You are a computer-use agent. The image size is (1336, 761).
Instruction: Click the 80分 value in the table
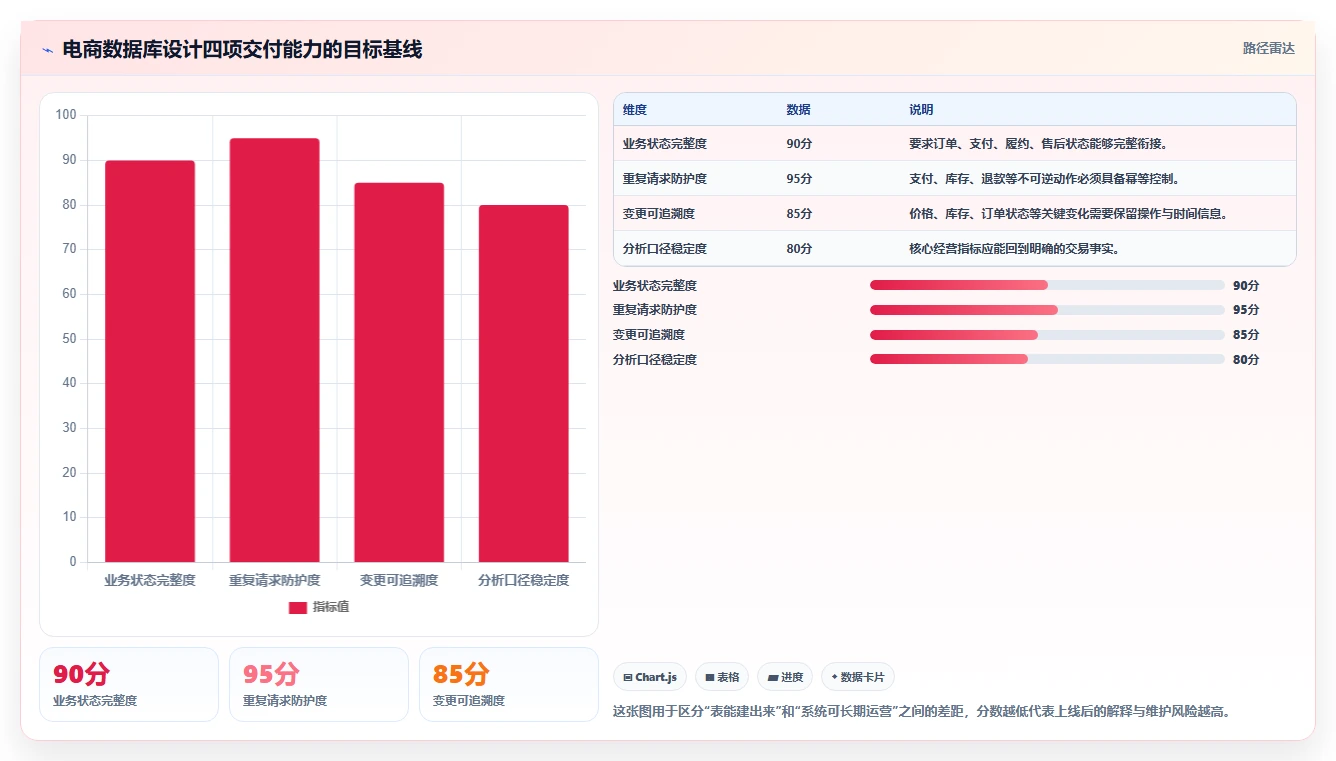(799, 249)
